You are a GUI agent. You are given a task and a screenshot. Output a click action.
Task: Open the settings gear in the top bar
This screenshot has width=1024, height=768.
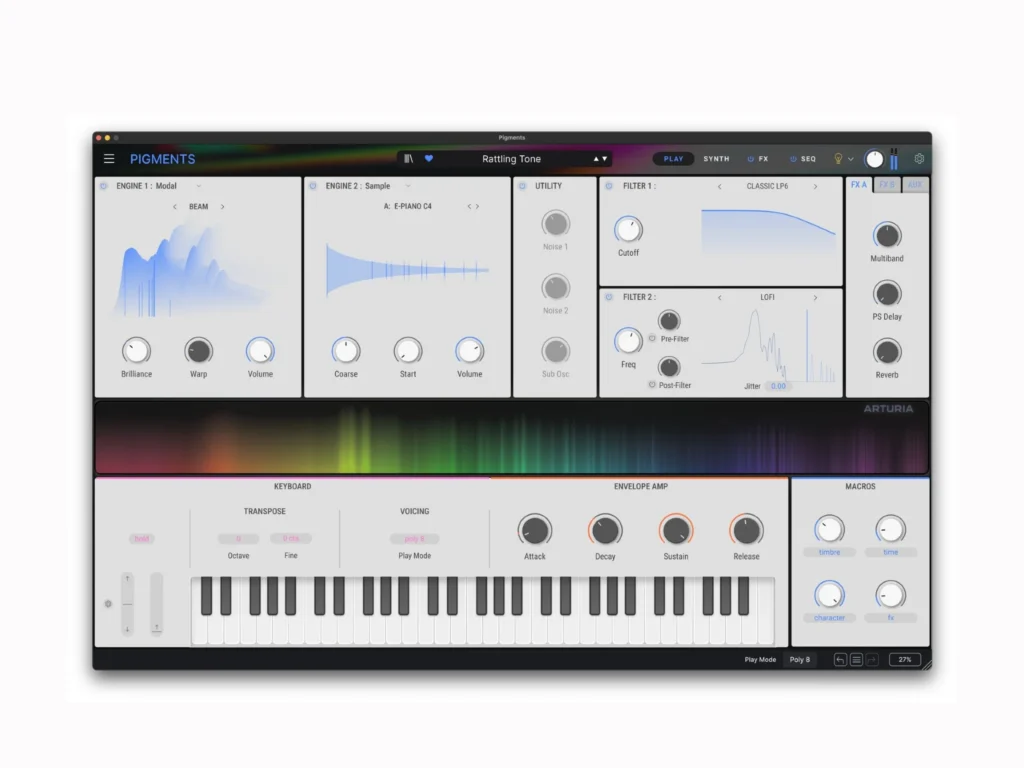click(x=919, y=159)
